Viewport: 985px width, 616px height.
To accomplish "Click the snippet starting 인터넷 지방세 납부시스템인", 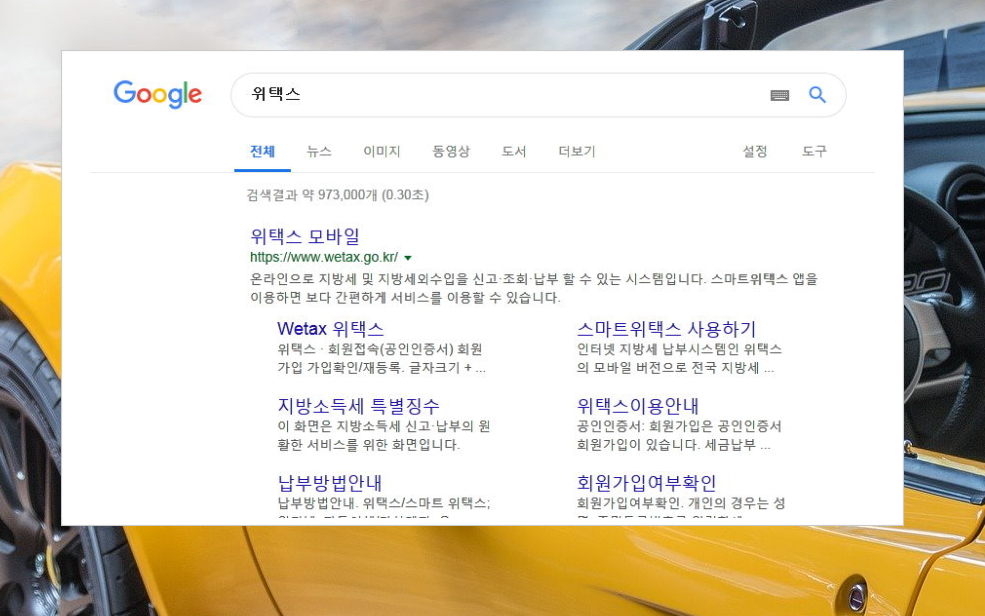I will 679,358.
